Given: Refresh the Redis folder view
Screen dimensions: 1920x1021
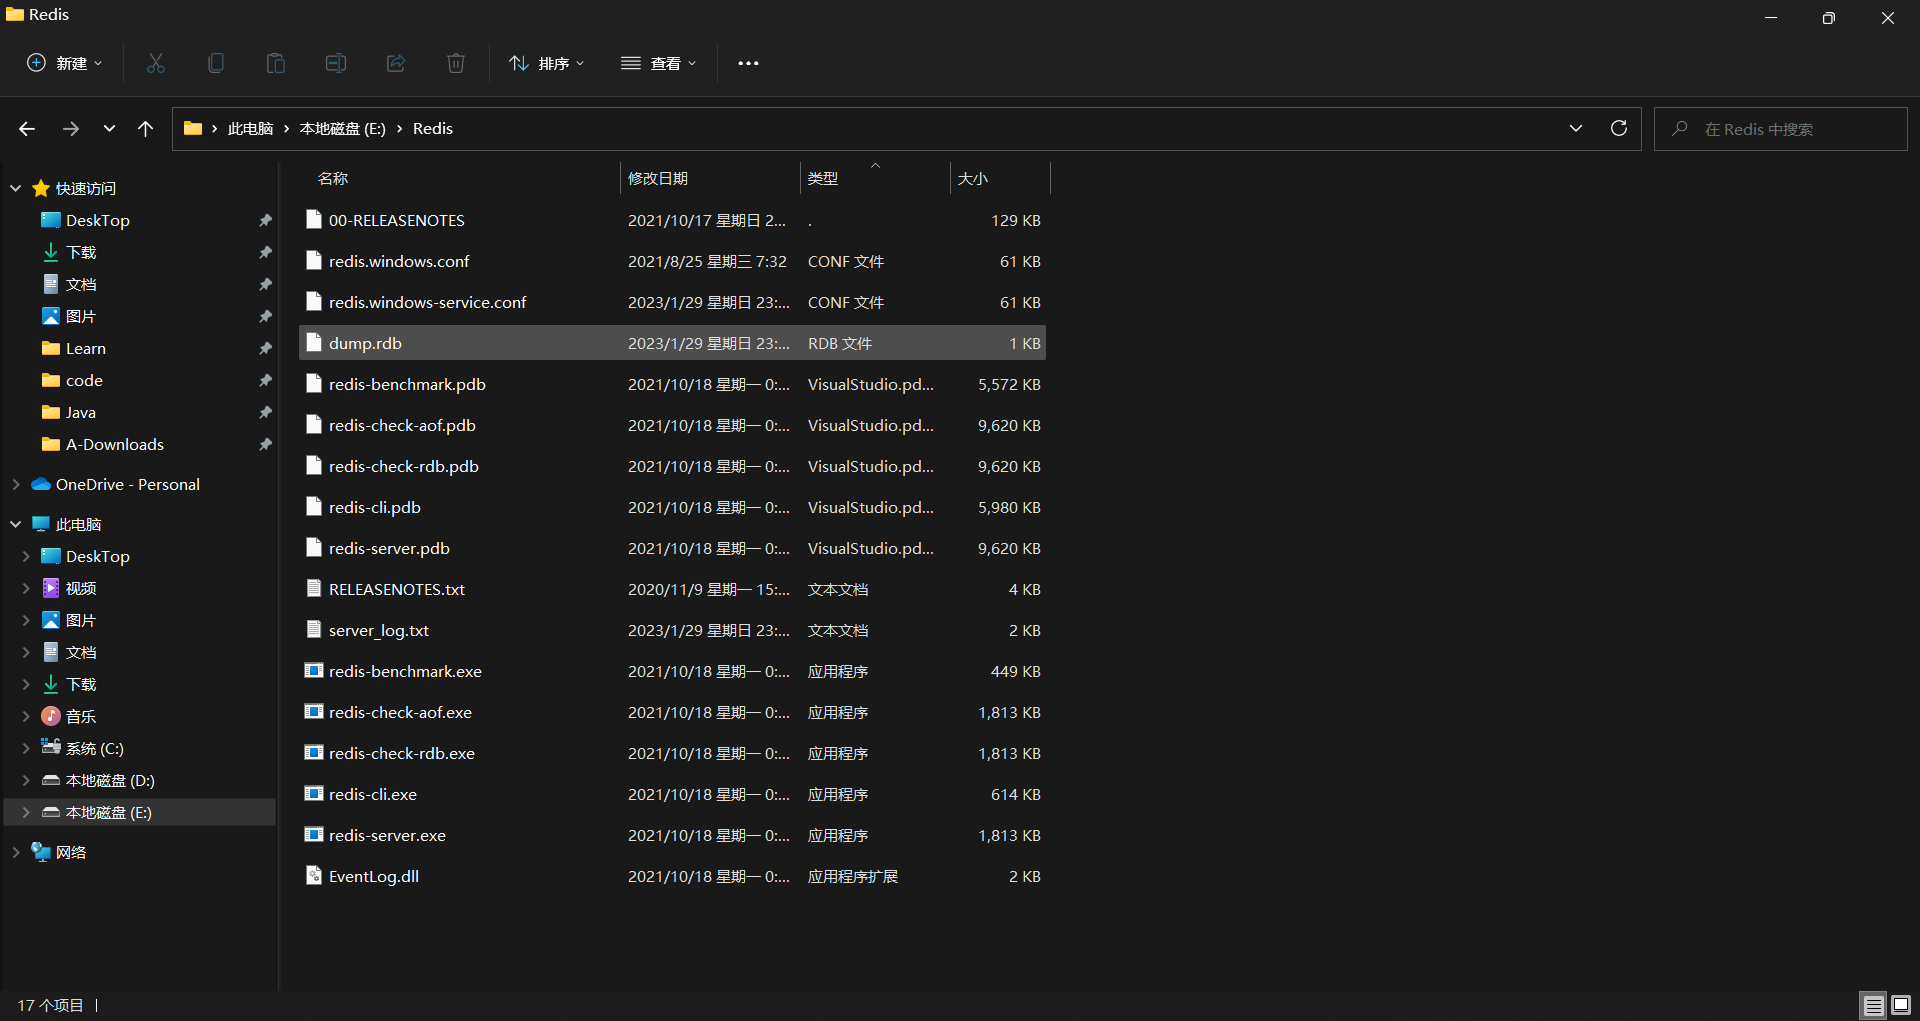Looking at the screenshot, I should pos(1619,128).
